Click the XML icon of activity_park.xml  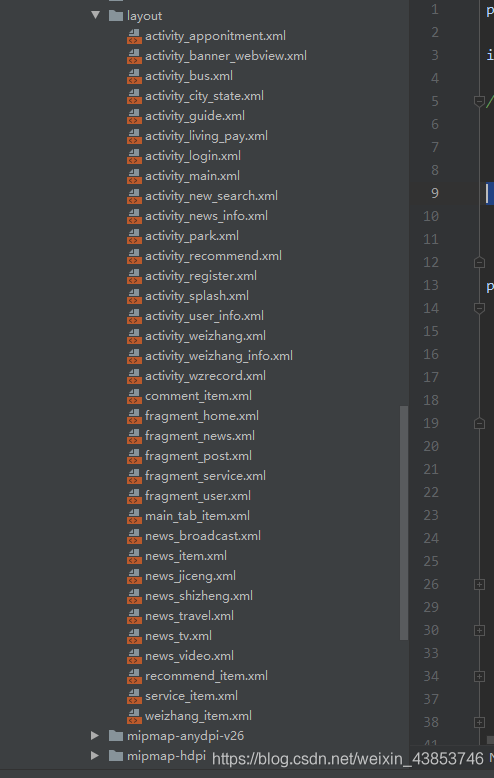point(134,236)
